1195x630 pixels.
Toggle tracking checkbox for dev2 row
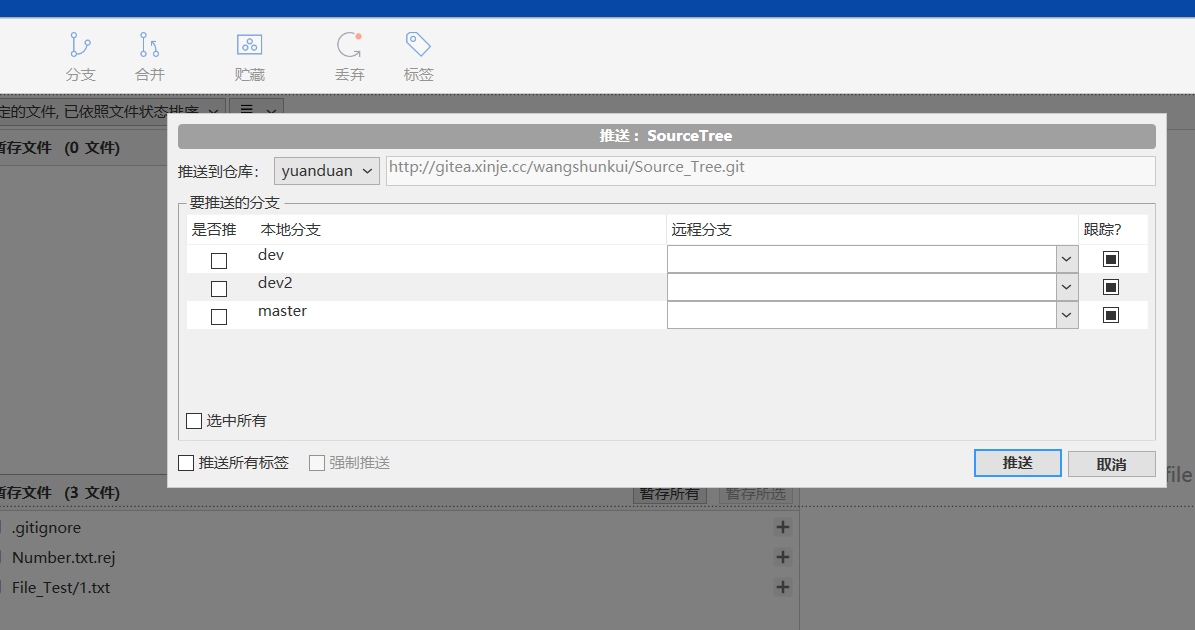[x=1111, y=287]
